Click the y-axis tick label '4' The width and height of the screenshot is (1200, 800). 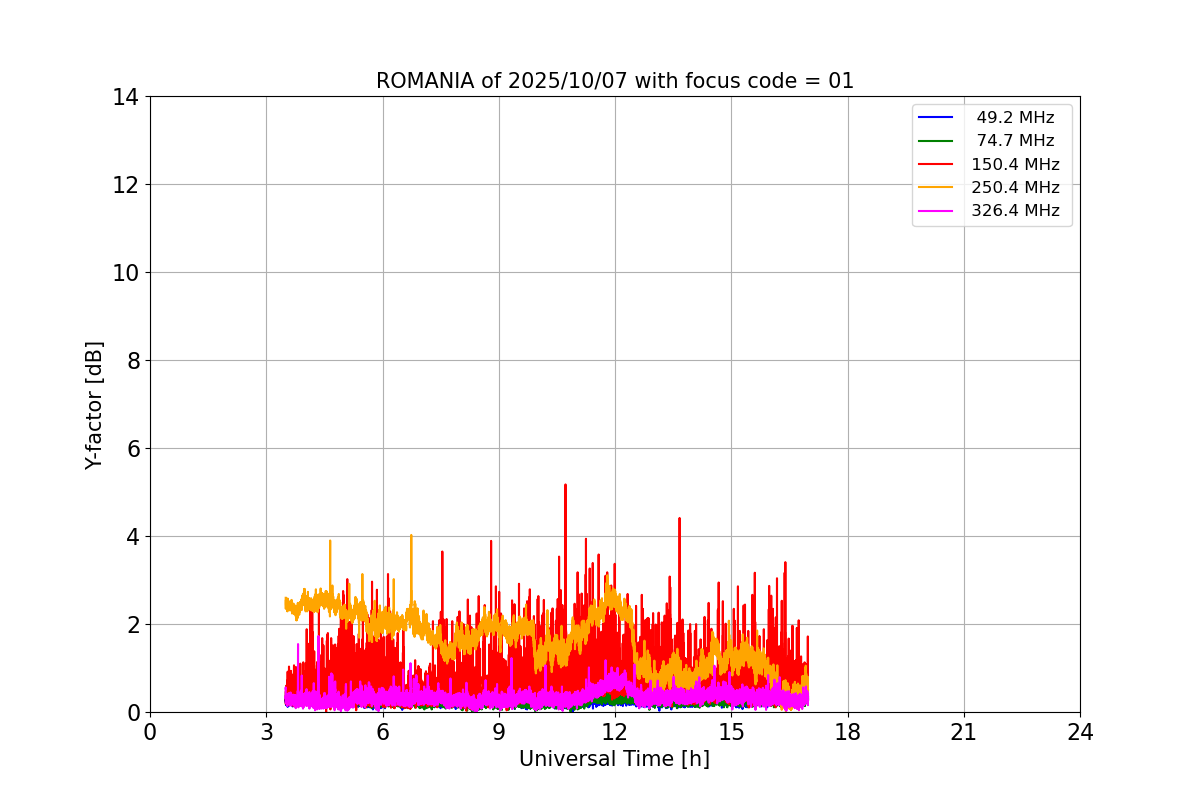point(132,537)
